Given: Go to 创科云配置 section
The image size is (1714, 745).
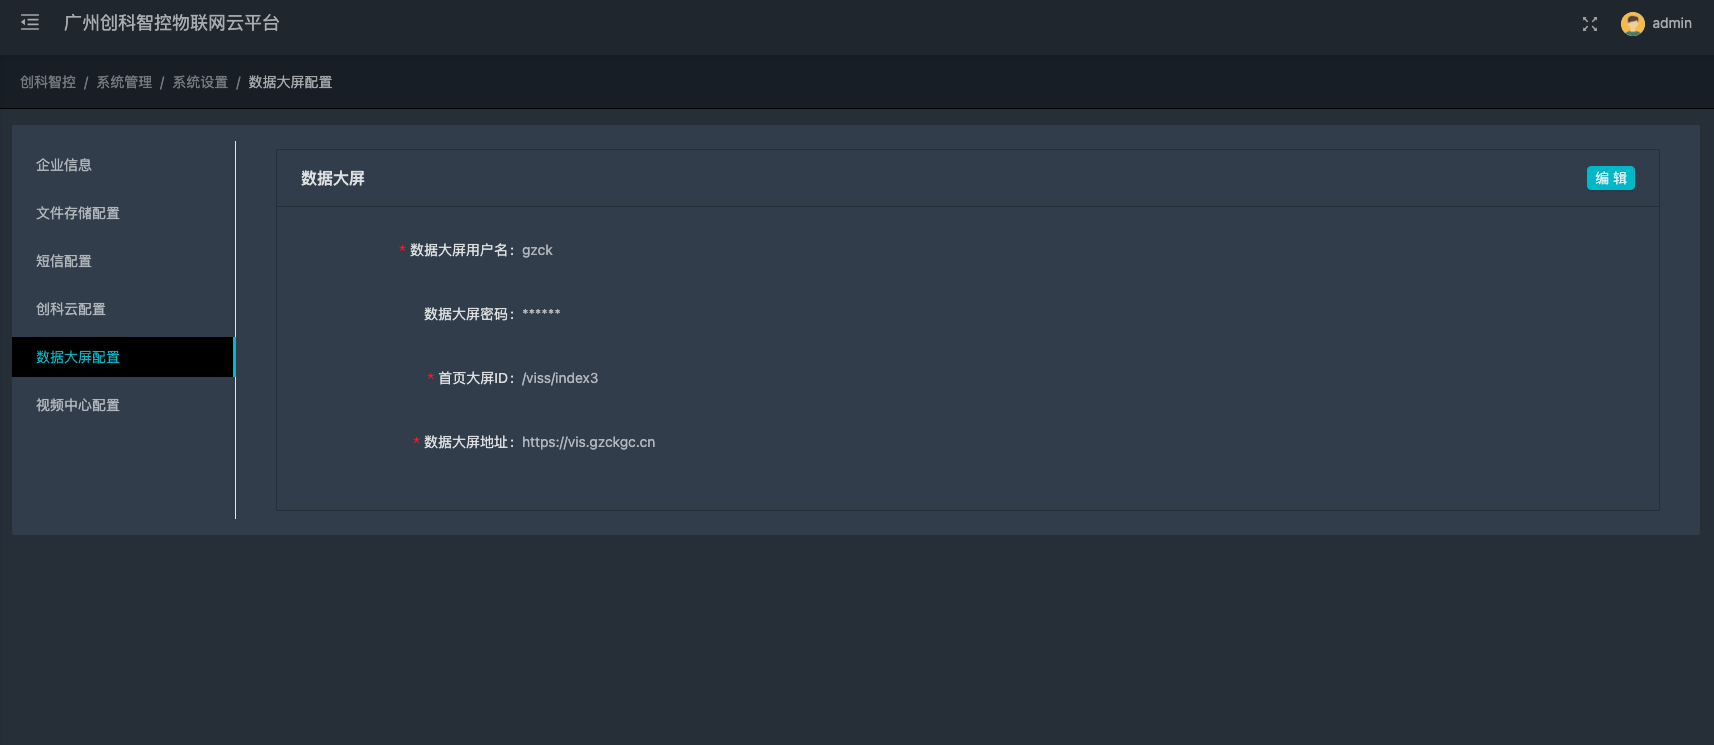Looking at the screenshot, I should tap(71, 309).
